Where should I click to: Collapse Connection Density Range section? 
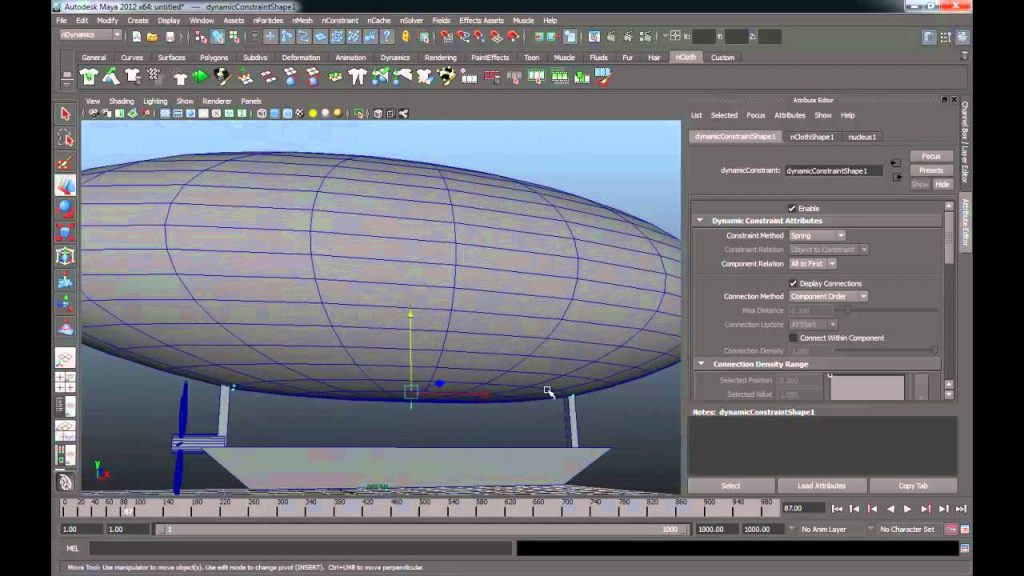click(701, 364)
